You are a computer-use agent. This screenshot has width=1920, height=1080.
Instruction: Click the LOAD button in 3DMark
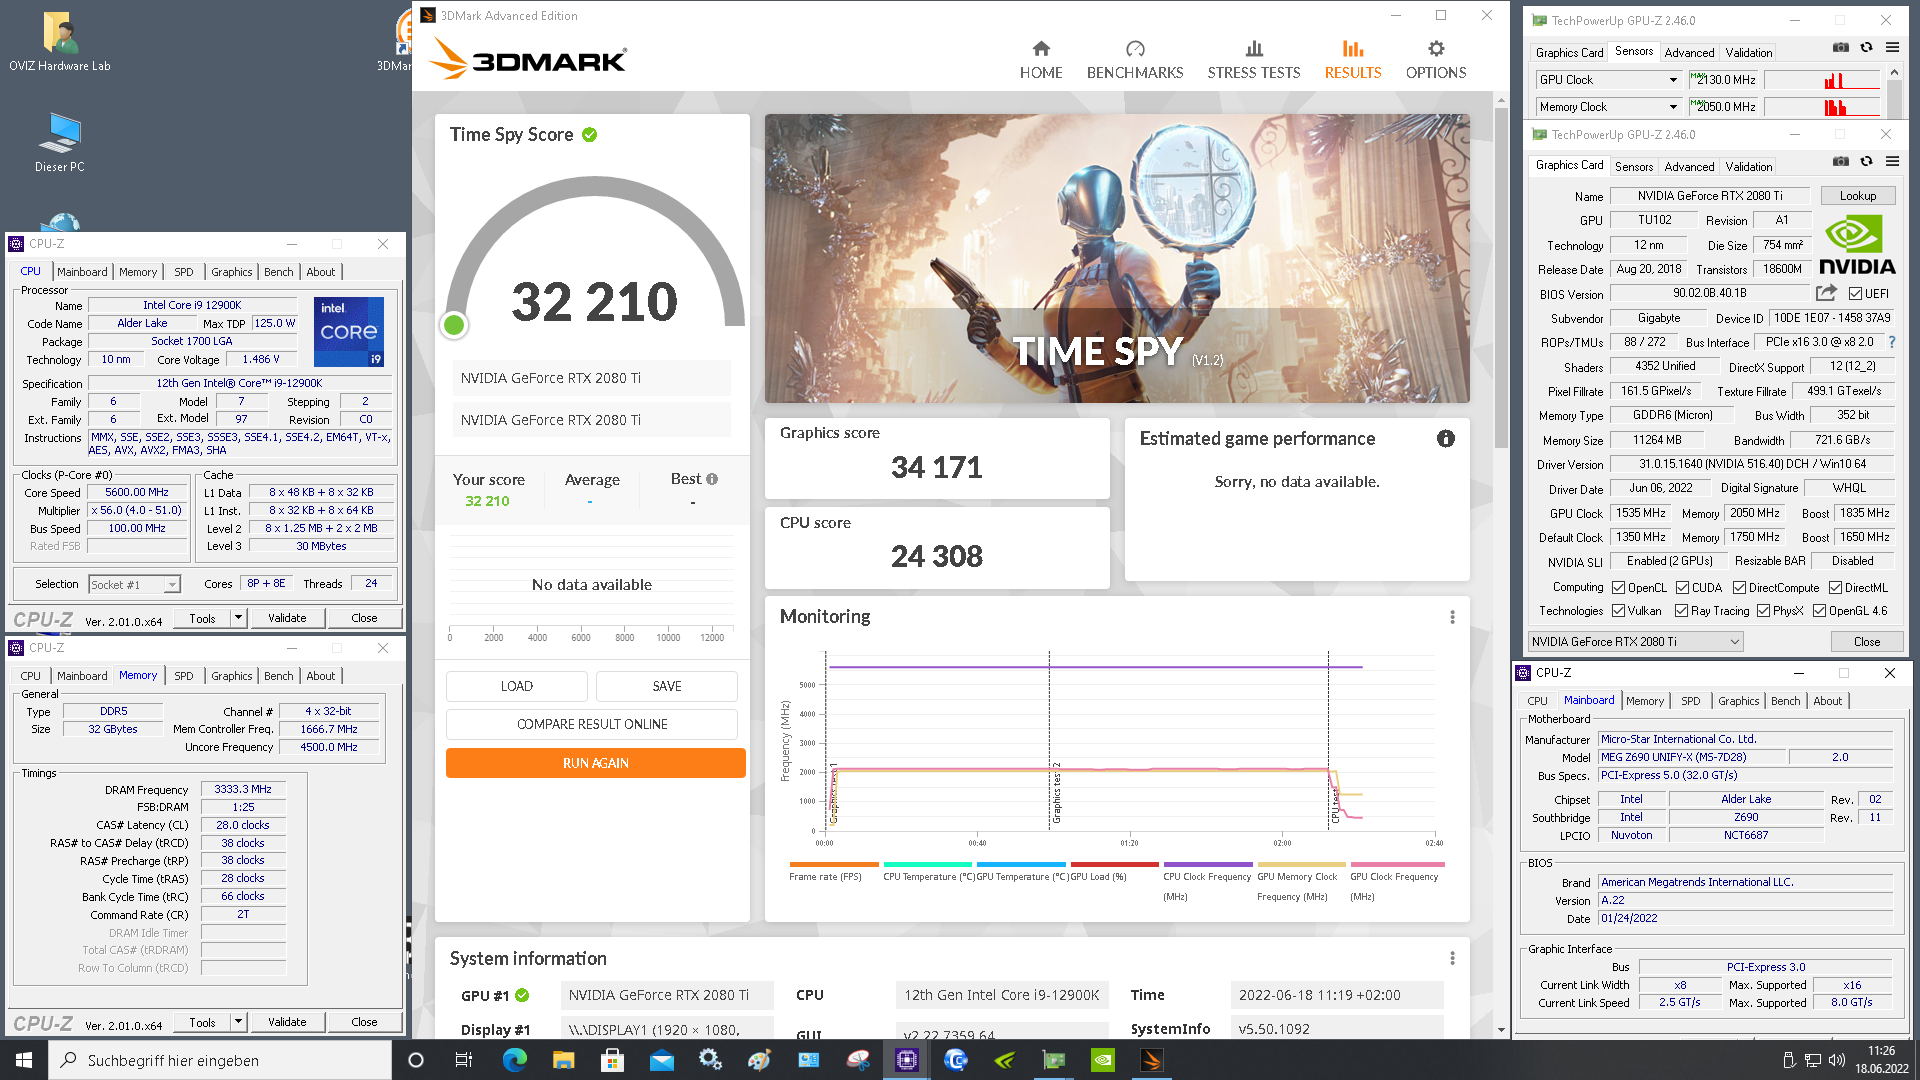pyautogui.click(x=516, y=686)
